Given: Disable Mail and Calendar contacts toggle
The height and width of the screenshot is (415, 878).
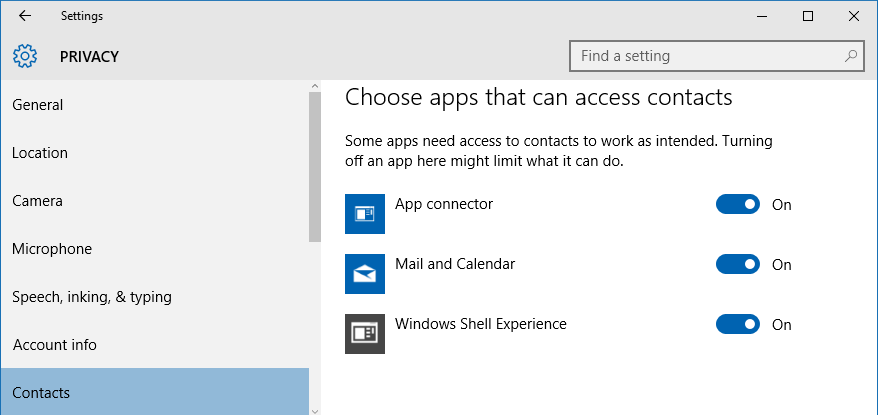Looking at the screenshot, I should coord(737,264).
